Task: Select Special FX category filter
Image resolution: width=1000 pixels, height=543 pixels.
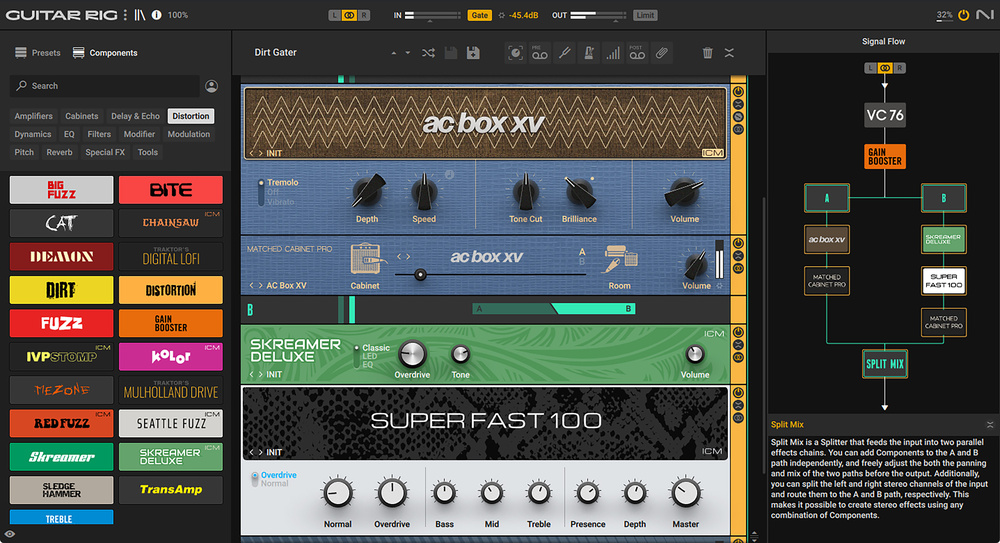Action: (x=105, y=152)
